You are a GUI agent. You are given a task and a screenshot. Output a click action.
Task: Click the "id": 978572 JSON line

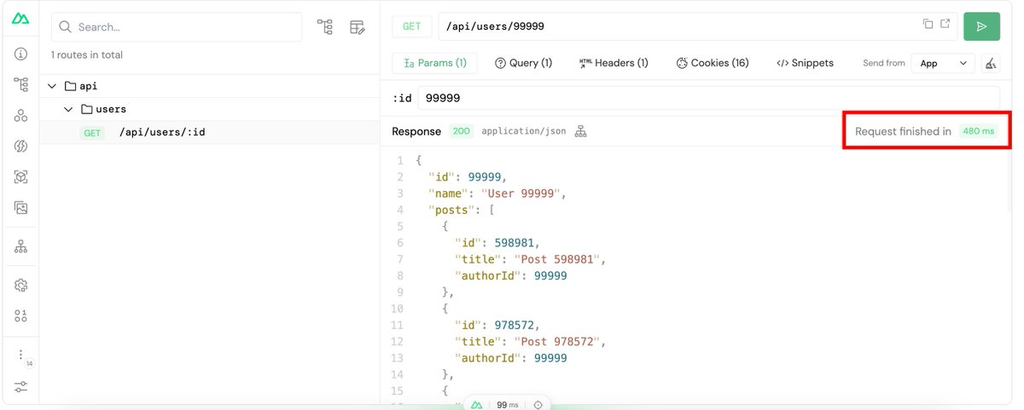(x=498, y=325)
